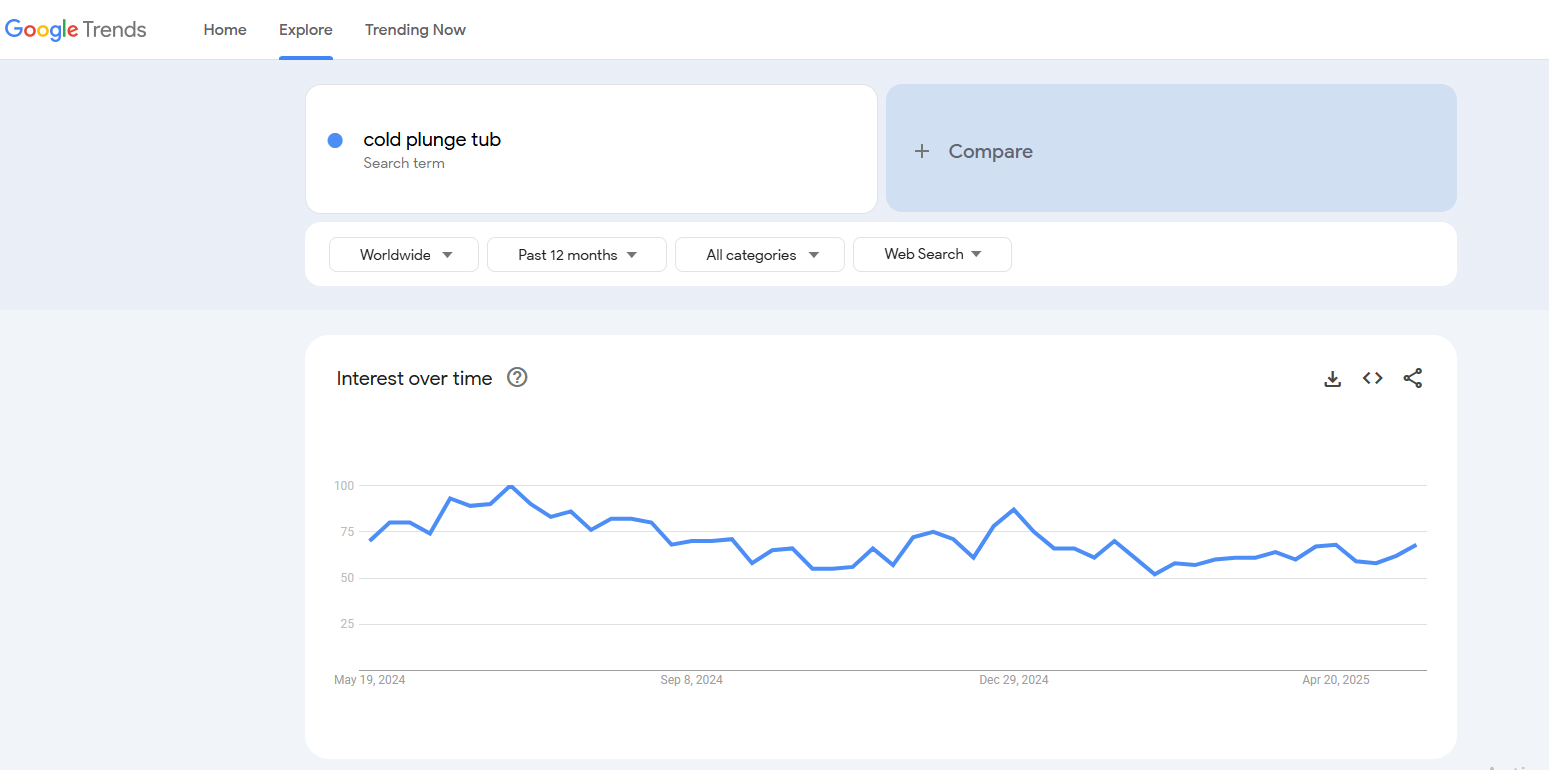
Task: Open the Worldwide region dropdown
Action: (x=404, y=254)
